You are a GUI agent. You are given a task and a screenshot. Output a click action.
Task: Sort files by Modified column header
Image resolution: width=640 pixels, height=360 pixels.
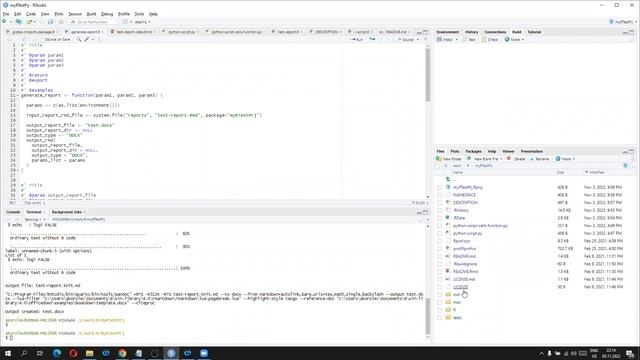click(596, 172)
